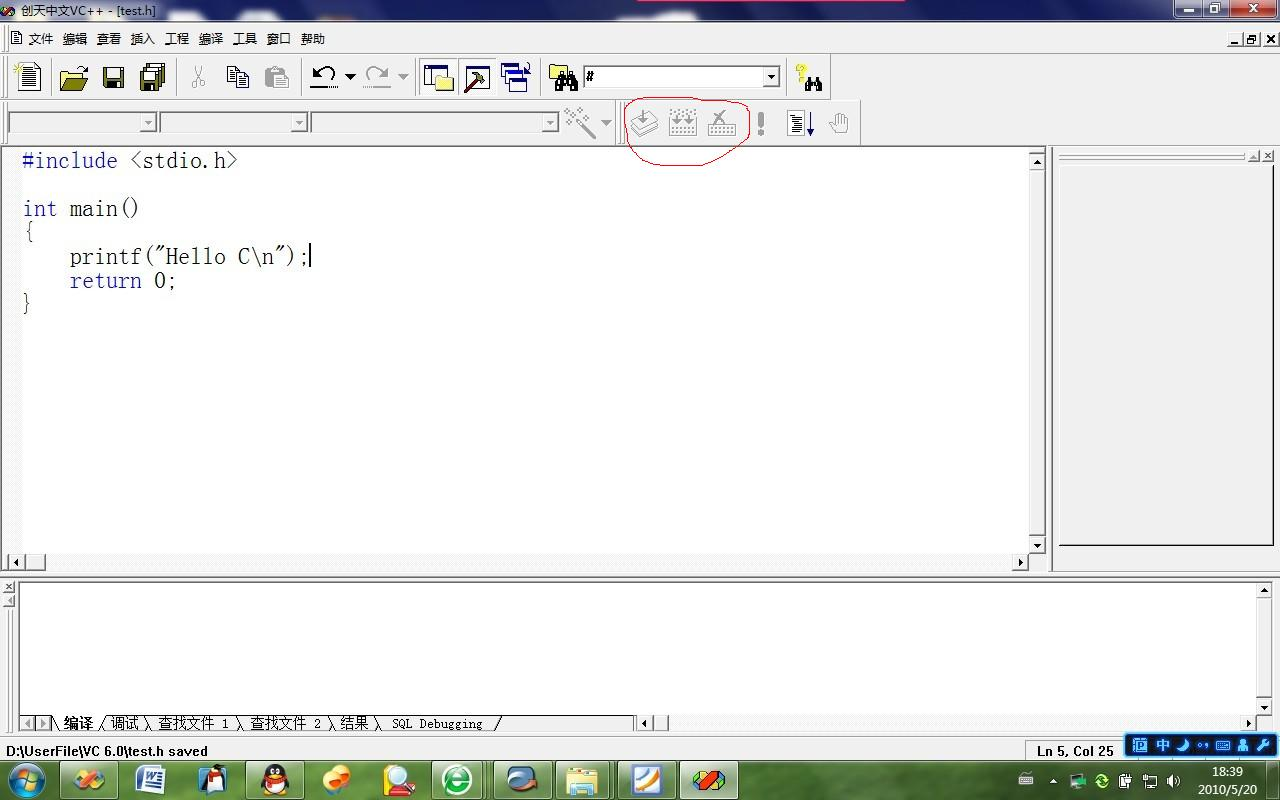Toggle the Workspace window
The image size is (1280, 800).
(x=438, y=77)
